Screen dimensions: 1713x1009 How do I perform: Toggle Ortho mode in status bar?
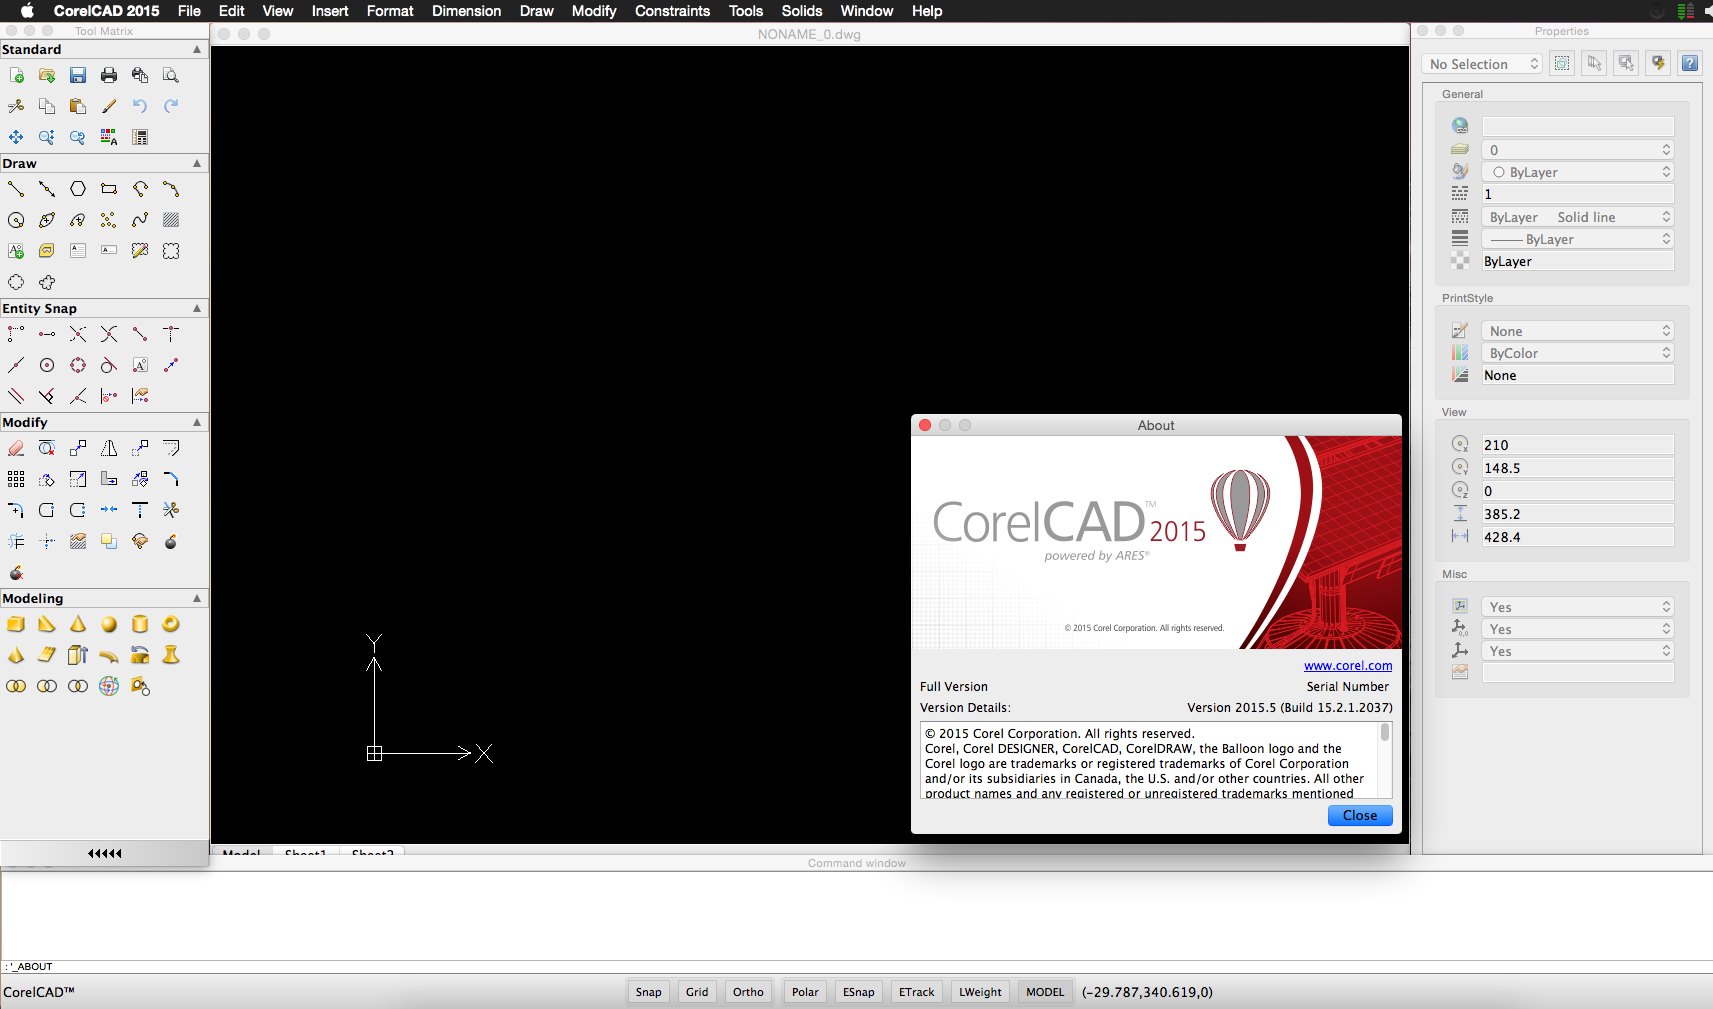(x=748, y=992)
